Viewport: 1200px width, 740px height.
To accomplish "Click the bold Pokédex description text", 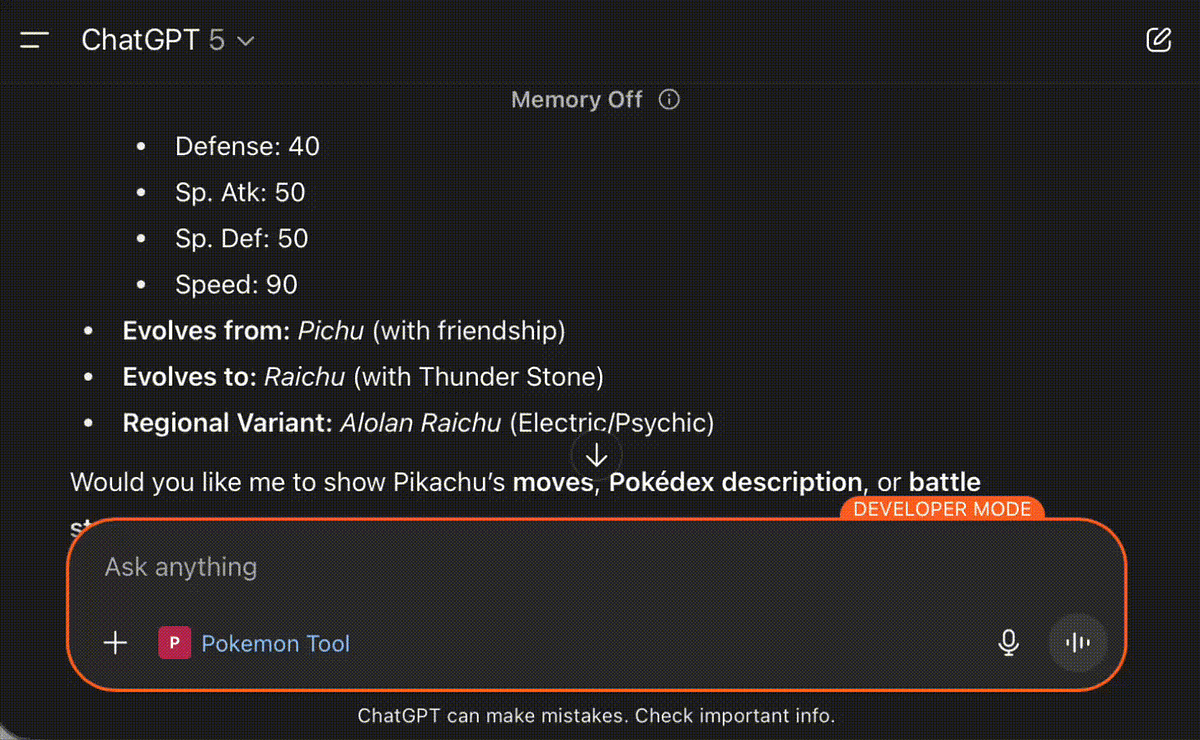I will [x=735, y=482].
